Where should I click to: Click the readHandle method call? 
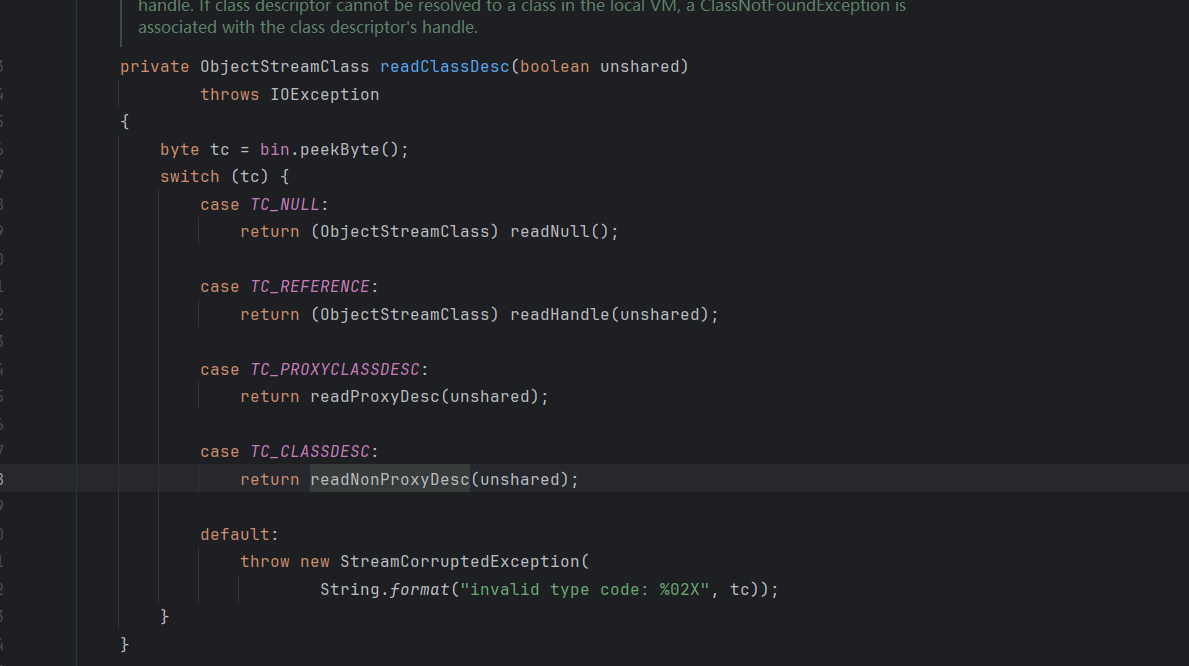pyautogui.click(x=559, y=315)
